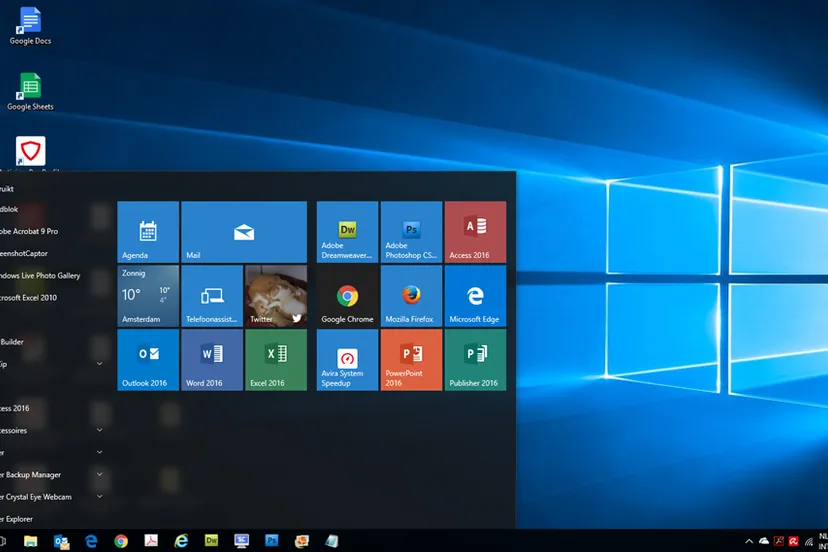Image resolution: width=828 pixels, height=552 pixels.
Task: Open the Excel 2016 tile
Action: [276, 360]
